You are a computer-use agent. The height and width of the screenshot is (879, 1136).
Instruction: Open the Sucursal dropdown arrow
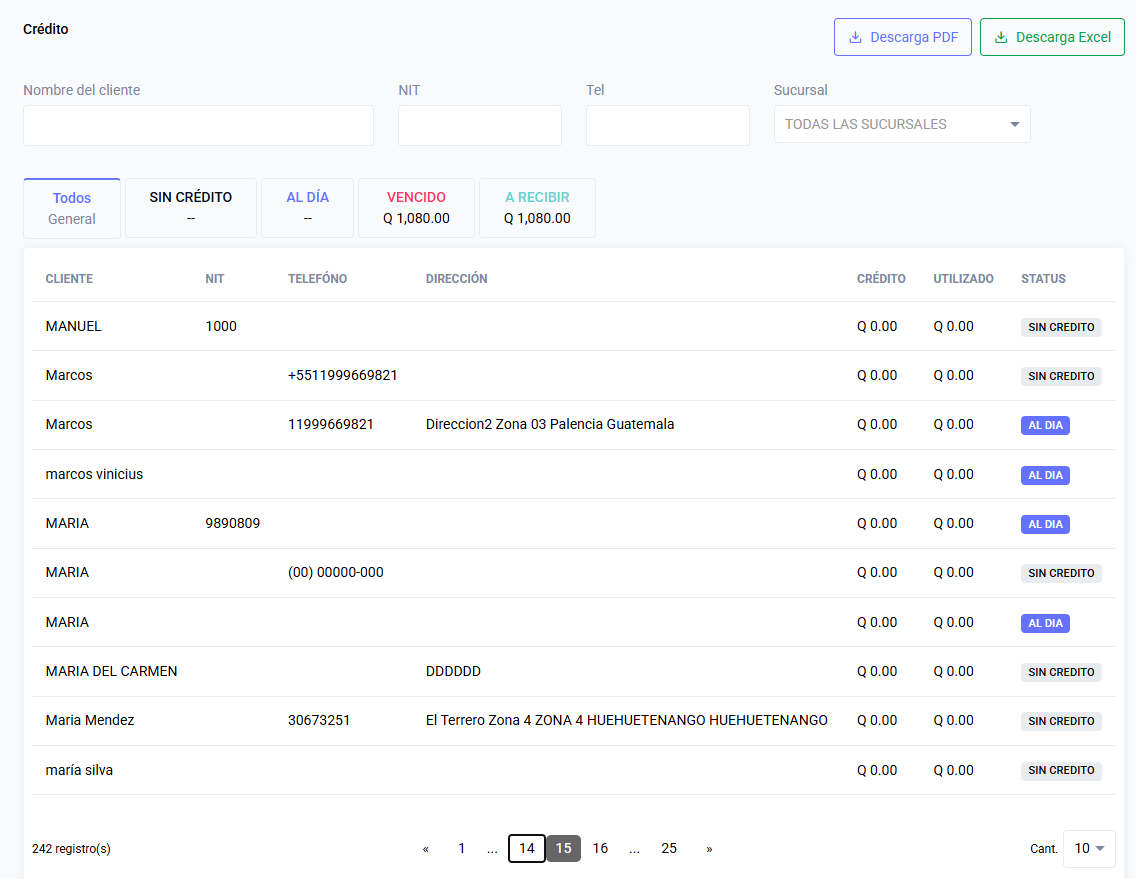tap(1014, 125)
